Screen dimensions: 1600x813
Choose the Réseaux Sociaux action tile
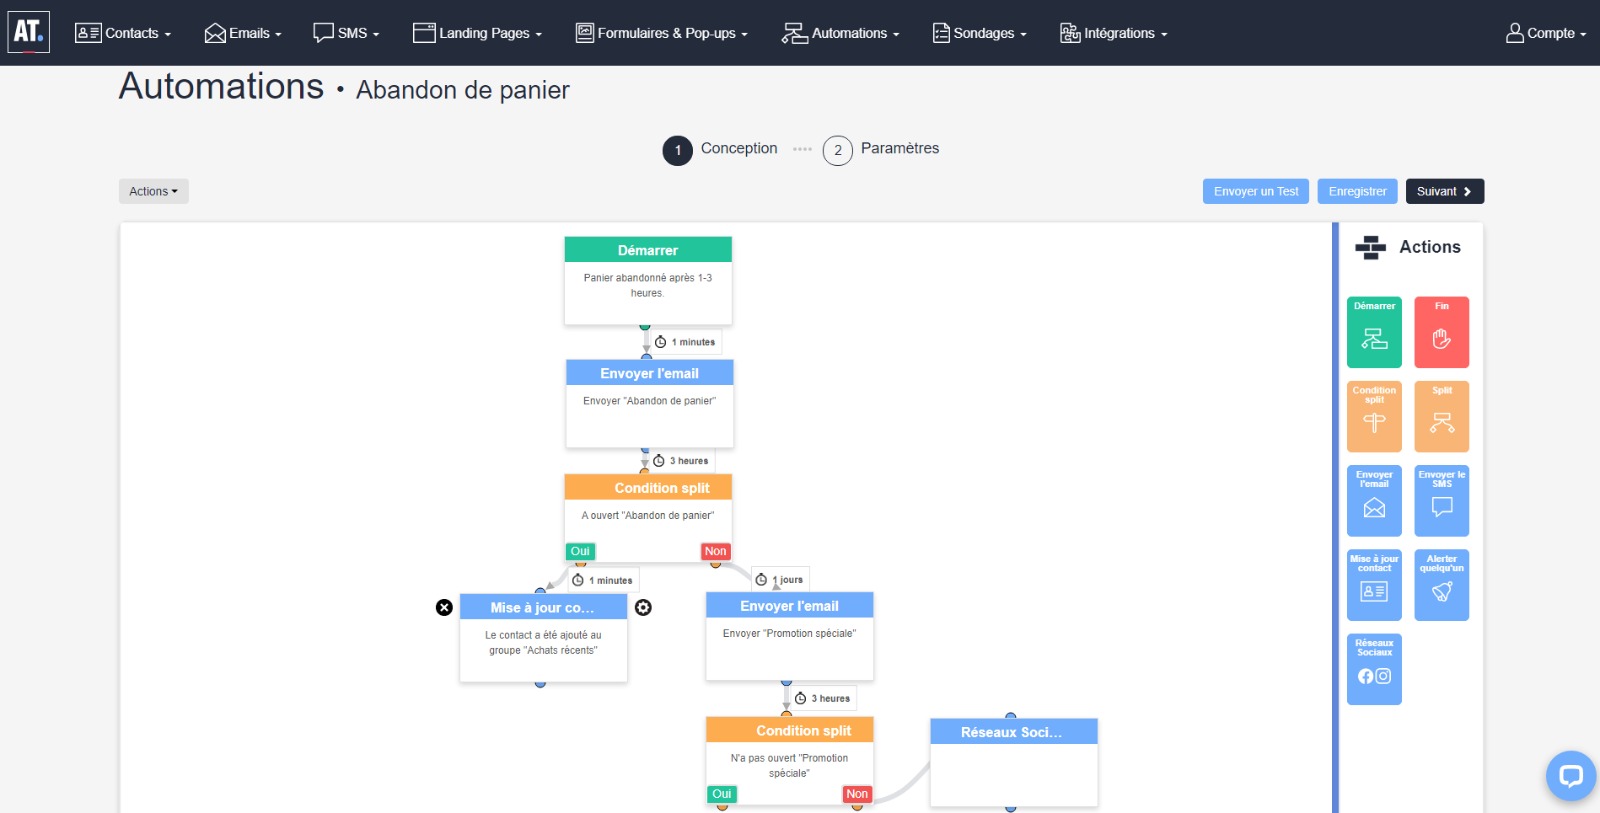[1374, 669]
